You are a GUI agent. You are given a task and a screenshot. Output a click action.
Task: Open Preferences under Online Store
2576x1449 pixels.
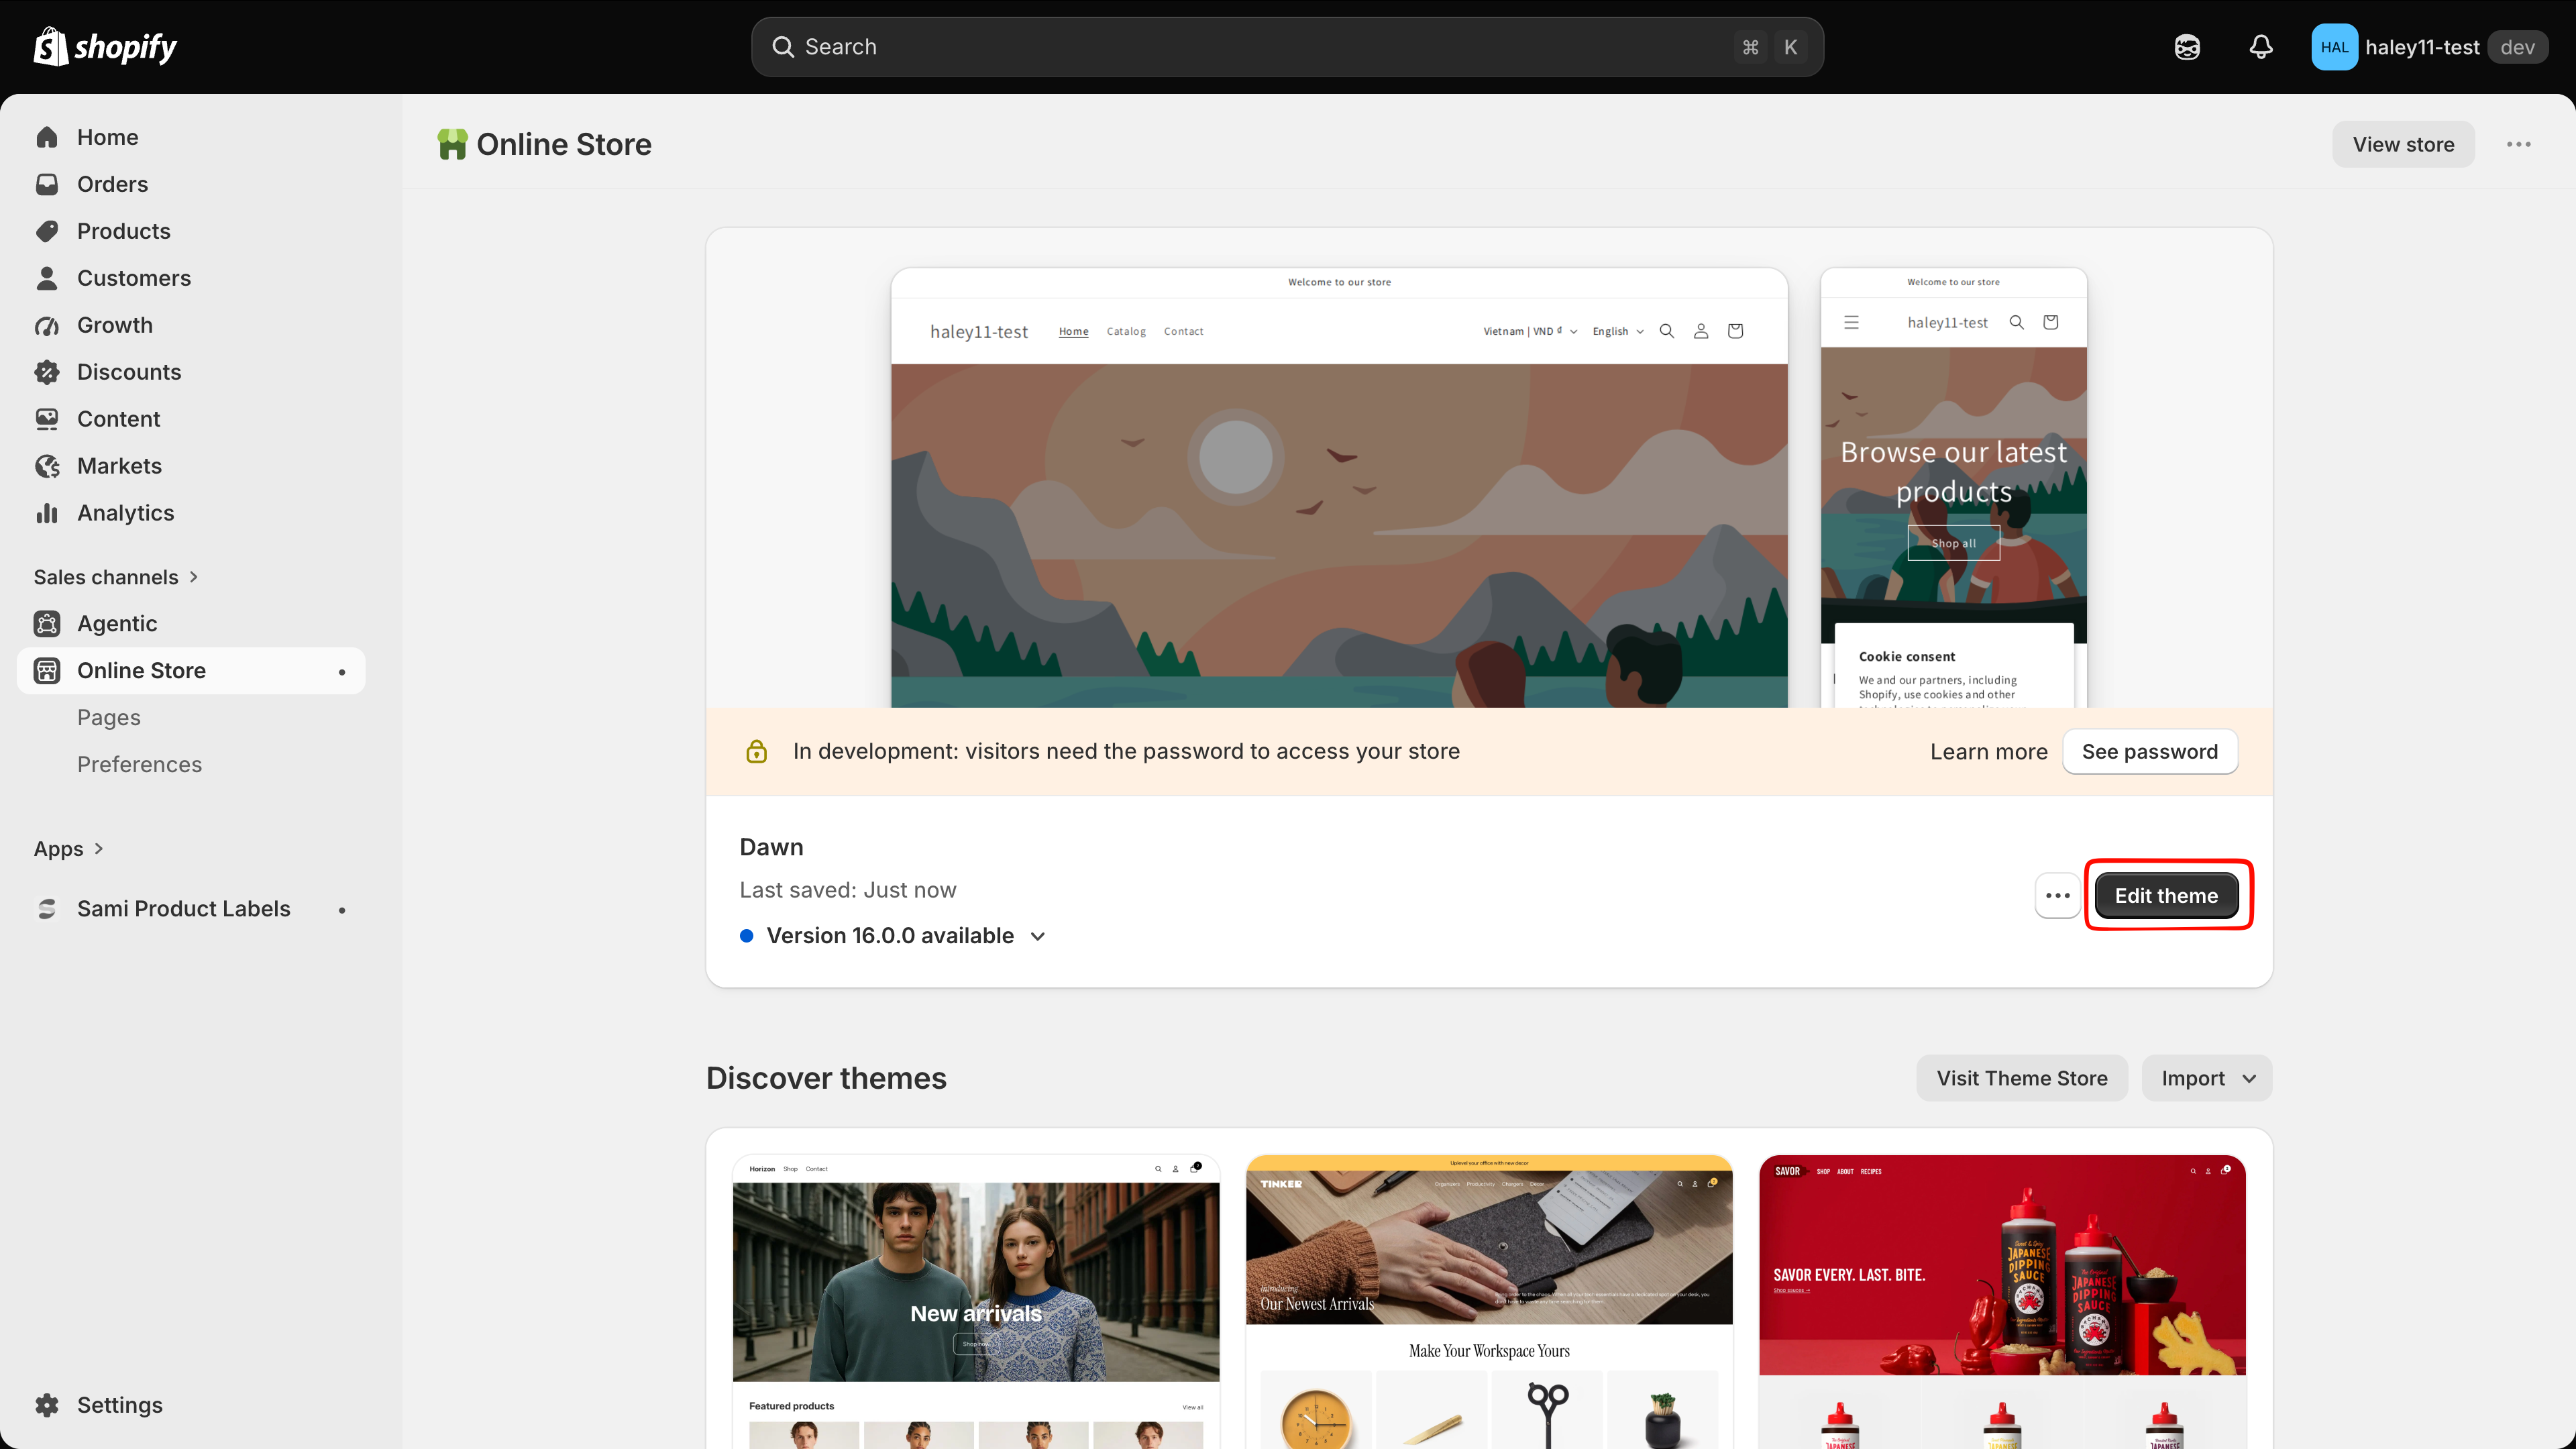(x=139, y=765)
